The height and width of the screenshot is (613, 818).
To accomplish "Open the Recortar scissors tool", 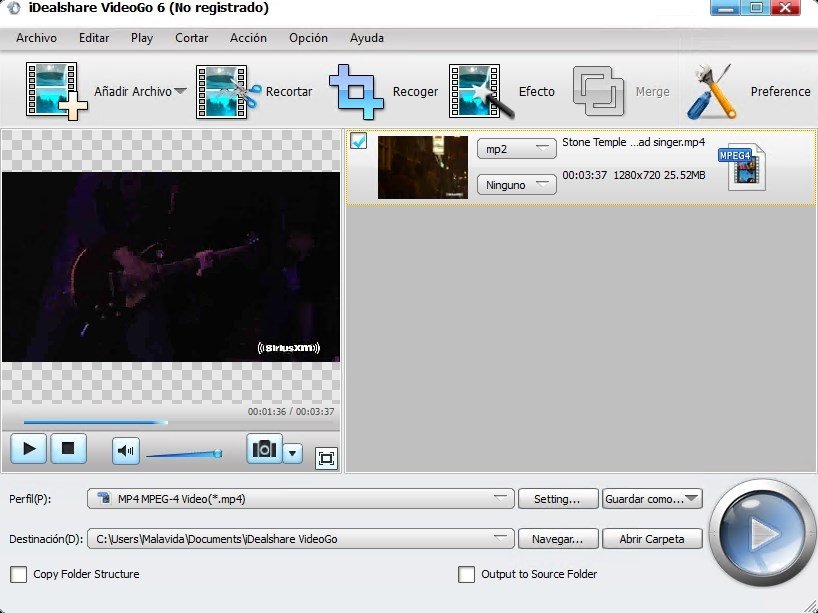I will (228, 92).
